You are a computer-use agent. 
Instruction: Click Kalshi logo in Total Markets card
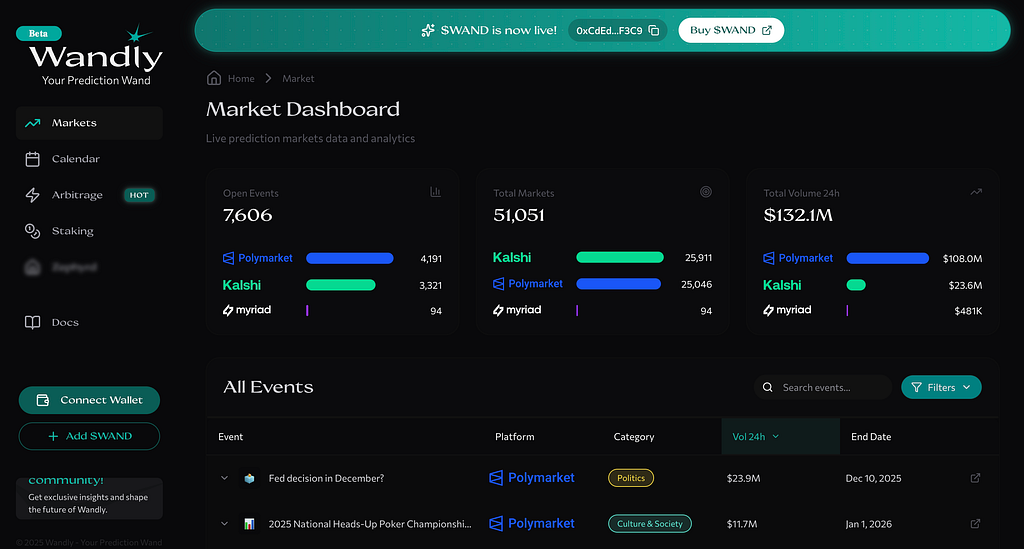coord(512,257)
